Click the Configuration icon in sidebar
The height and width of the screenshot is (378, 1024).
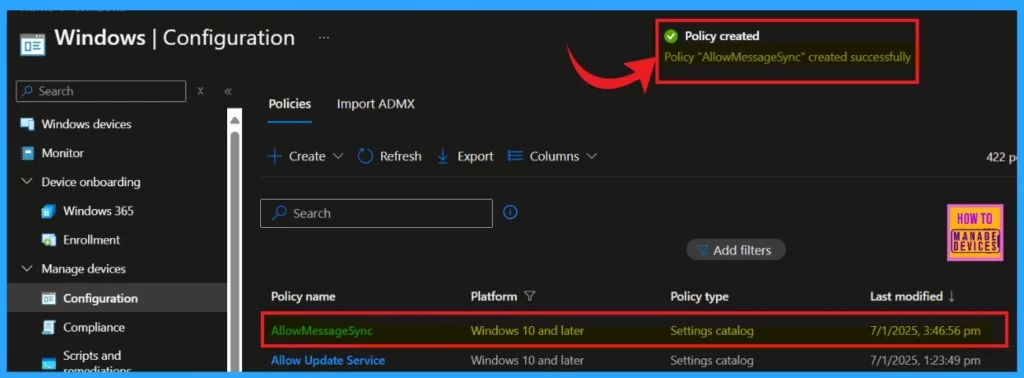pyautogui.click(x=48, y=298)
